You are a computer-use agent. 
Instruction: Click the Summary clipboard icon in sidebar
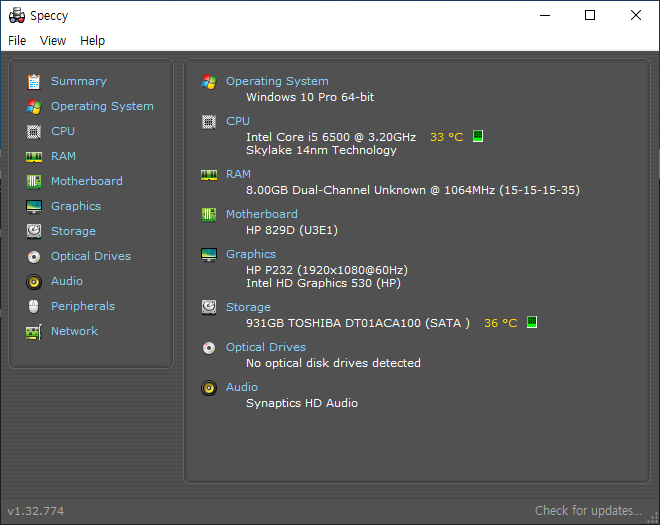tap(34, 81)
